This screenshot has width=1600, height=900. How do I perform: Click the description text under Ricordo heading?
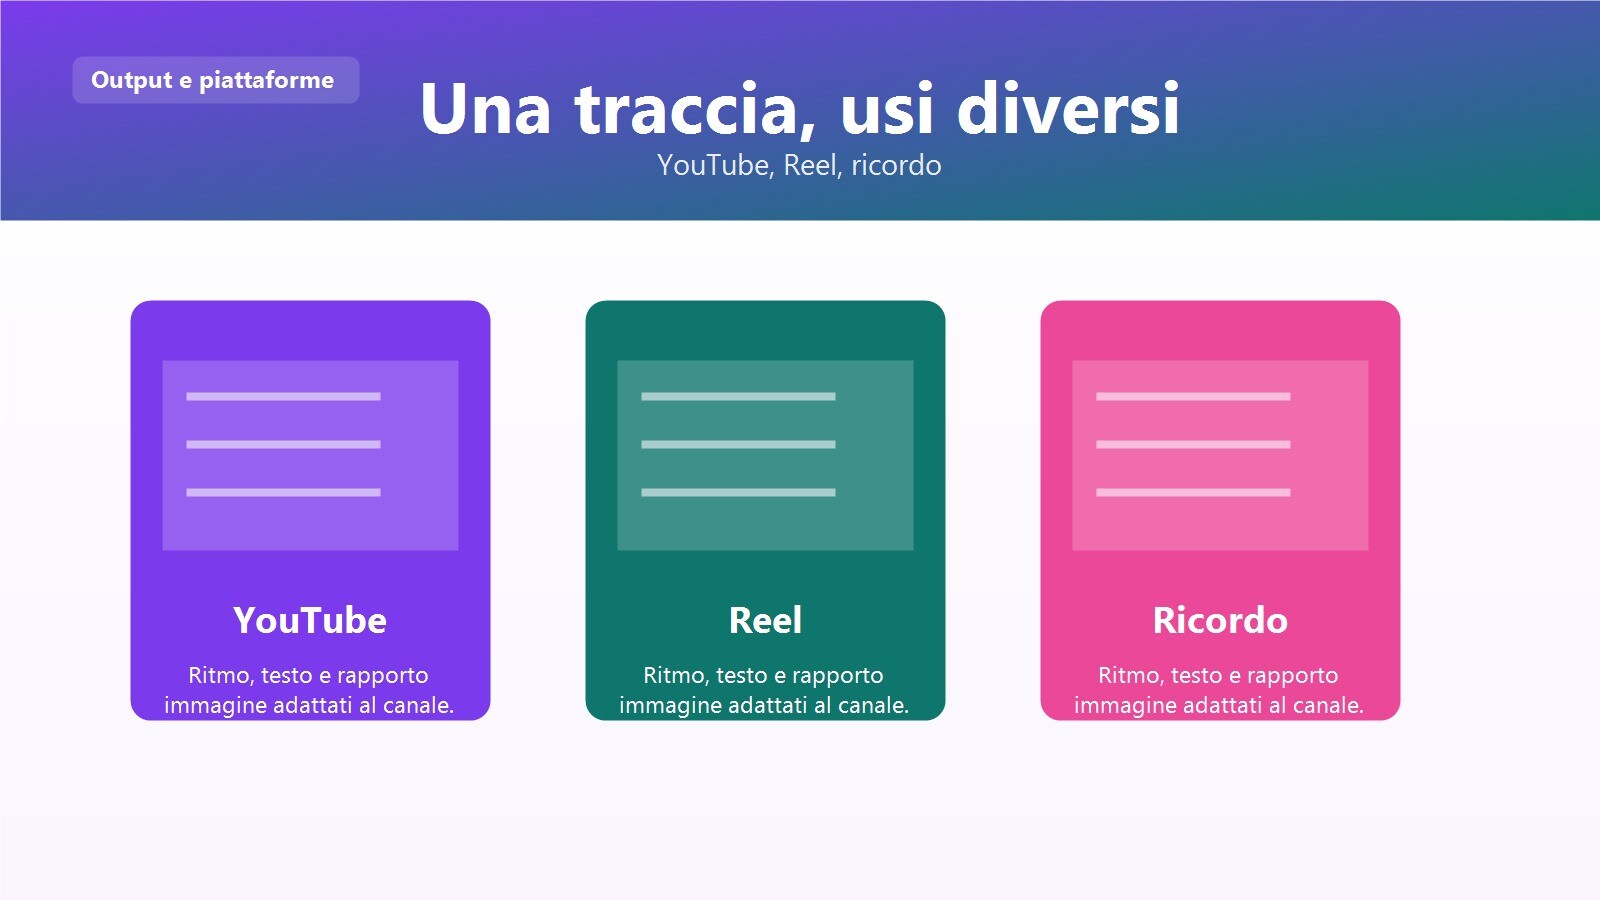point(1219,690)
